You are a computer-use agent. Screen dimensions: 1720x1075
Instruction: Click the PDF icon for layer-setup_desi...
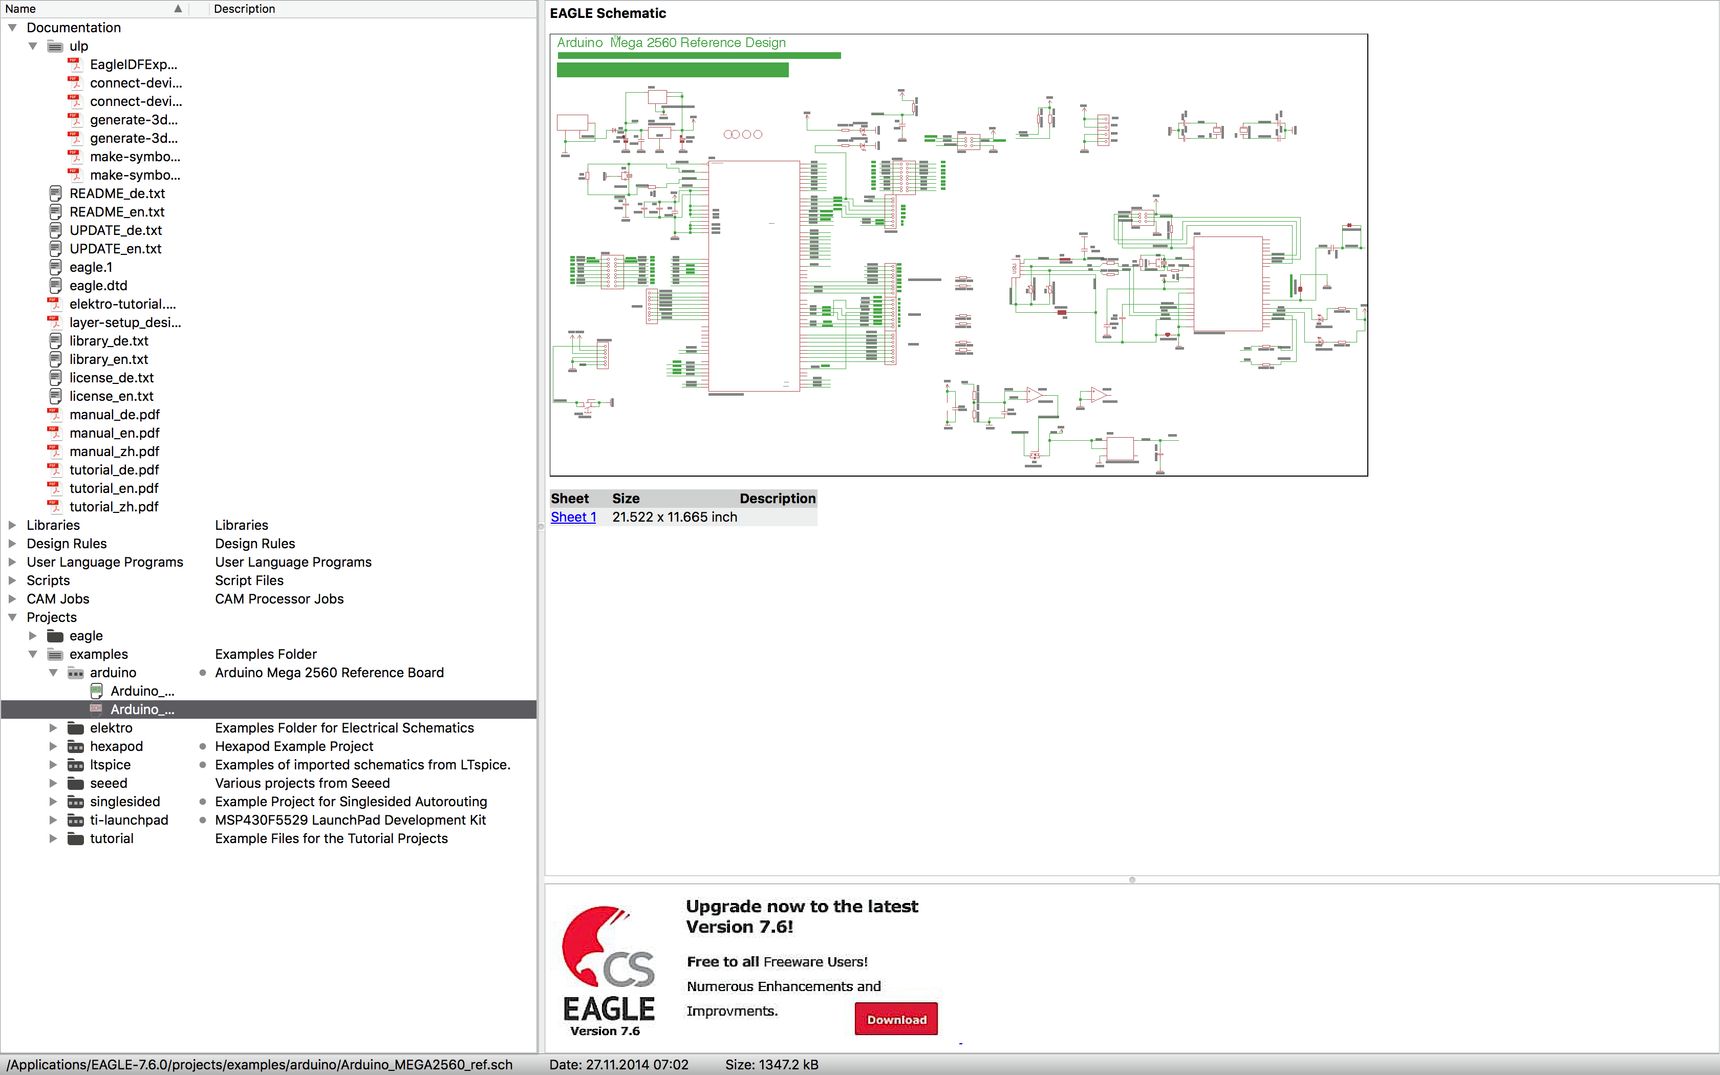pyautogui.click(x=54, y=322)
